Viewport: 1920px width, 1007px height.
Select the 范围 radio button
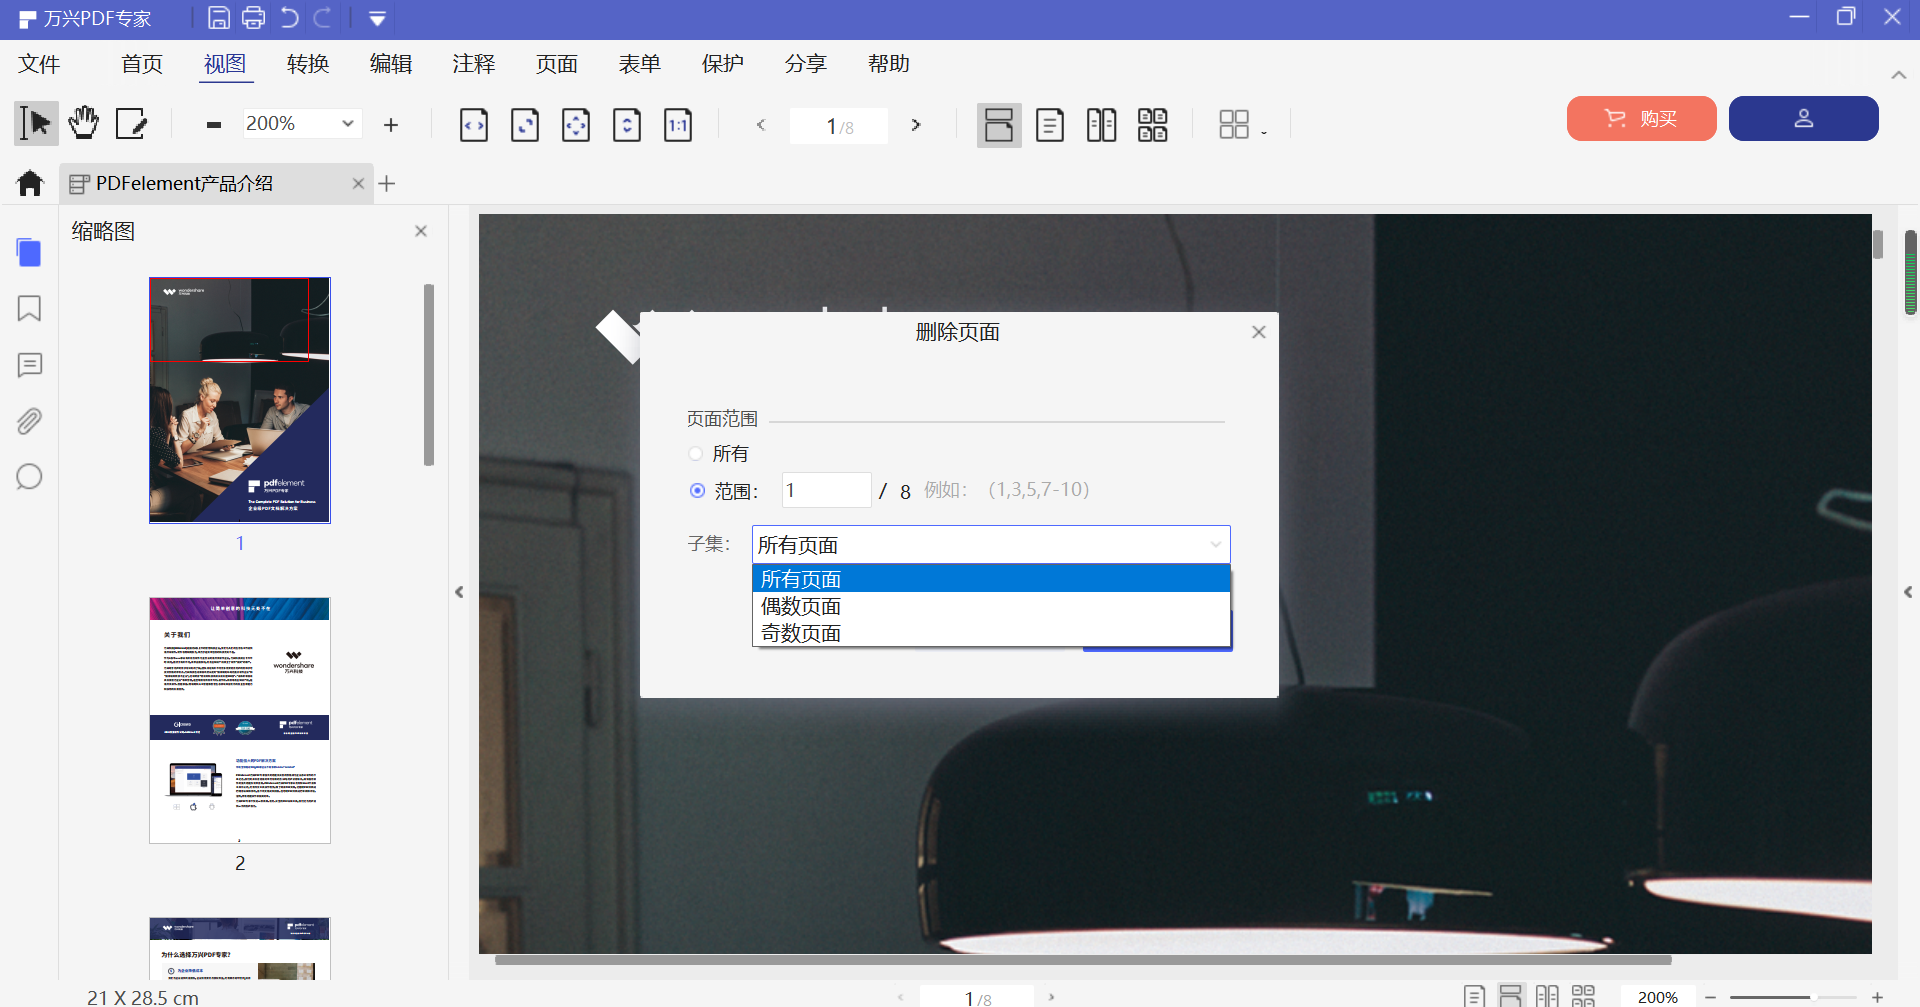coord(697,490)
